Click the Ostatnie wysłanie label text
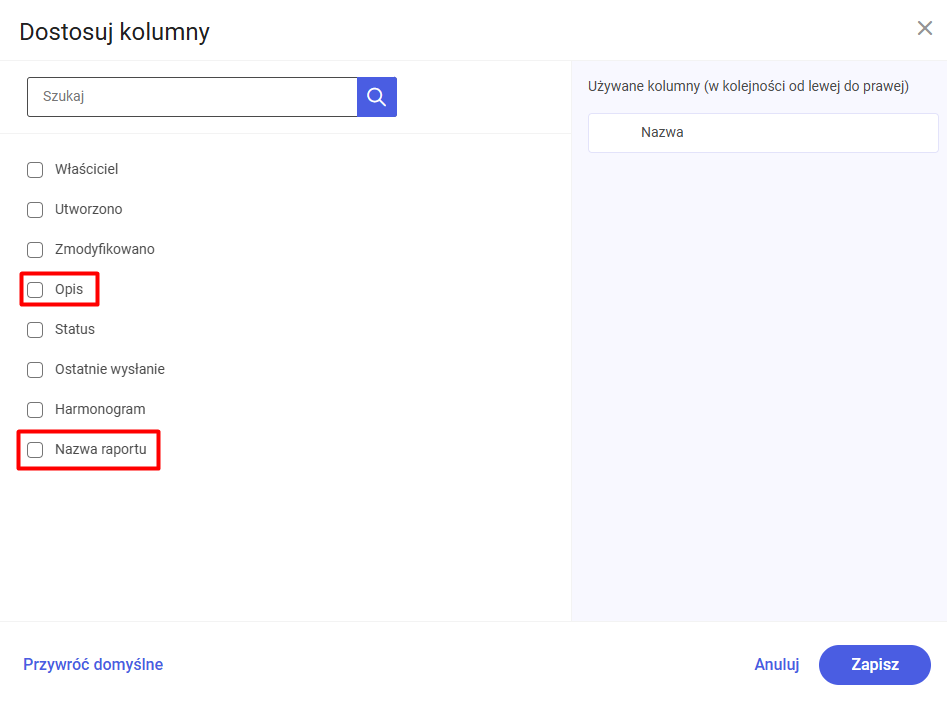Viewport: 947px width, 704px height. pyautogui.click(x=110, y=369)
